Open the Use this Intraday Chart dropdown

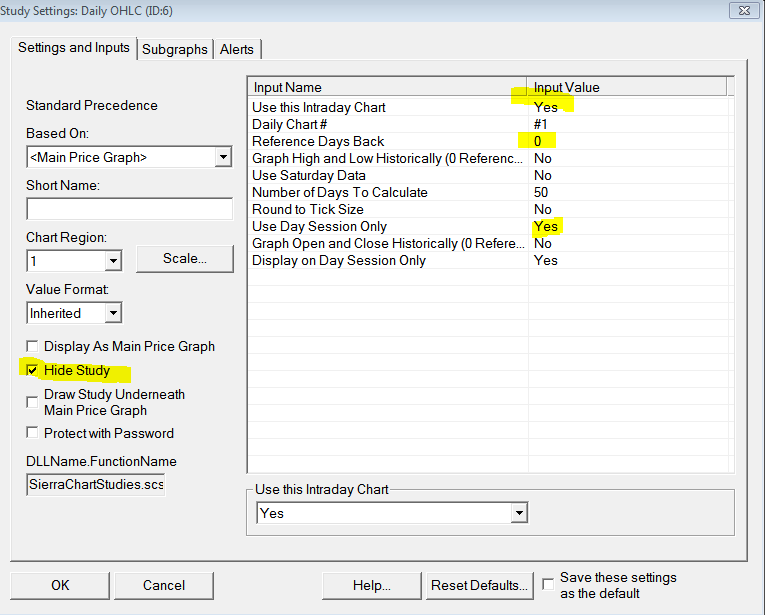pyautogui.click(x=519, y=513)
